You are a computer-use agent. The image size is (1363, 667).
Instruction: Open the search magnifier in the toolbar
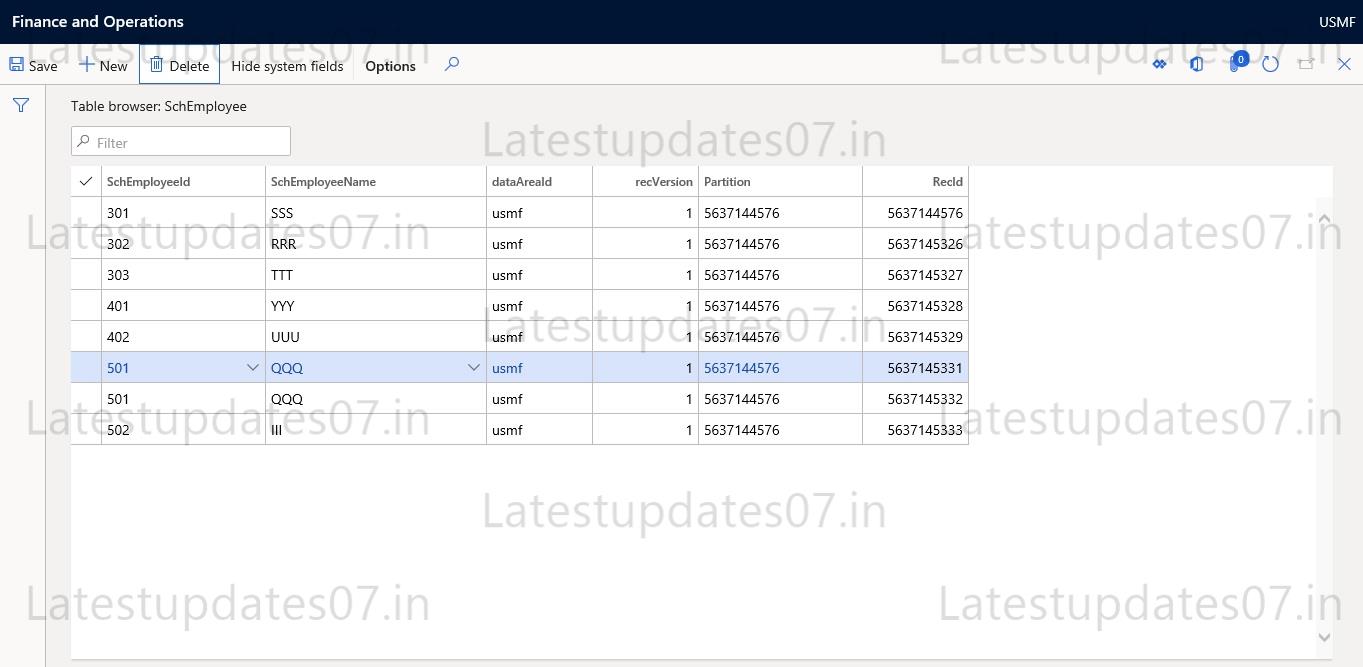click(x=451, y=63)
